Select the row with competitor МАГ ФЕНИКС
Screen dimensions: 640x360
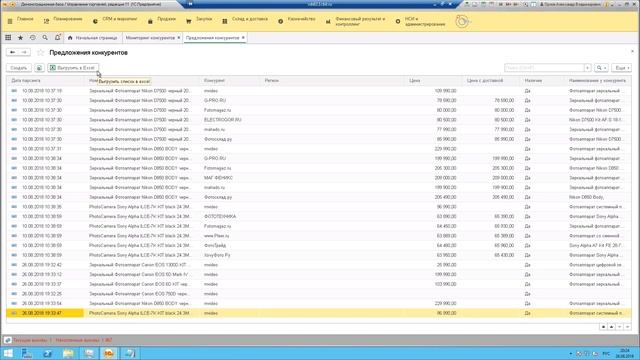pos(319,178)
